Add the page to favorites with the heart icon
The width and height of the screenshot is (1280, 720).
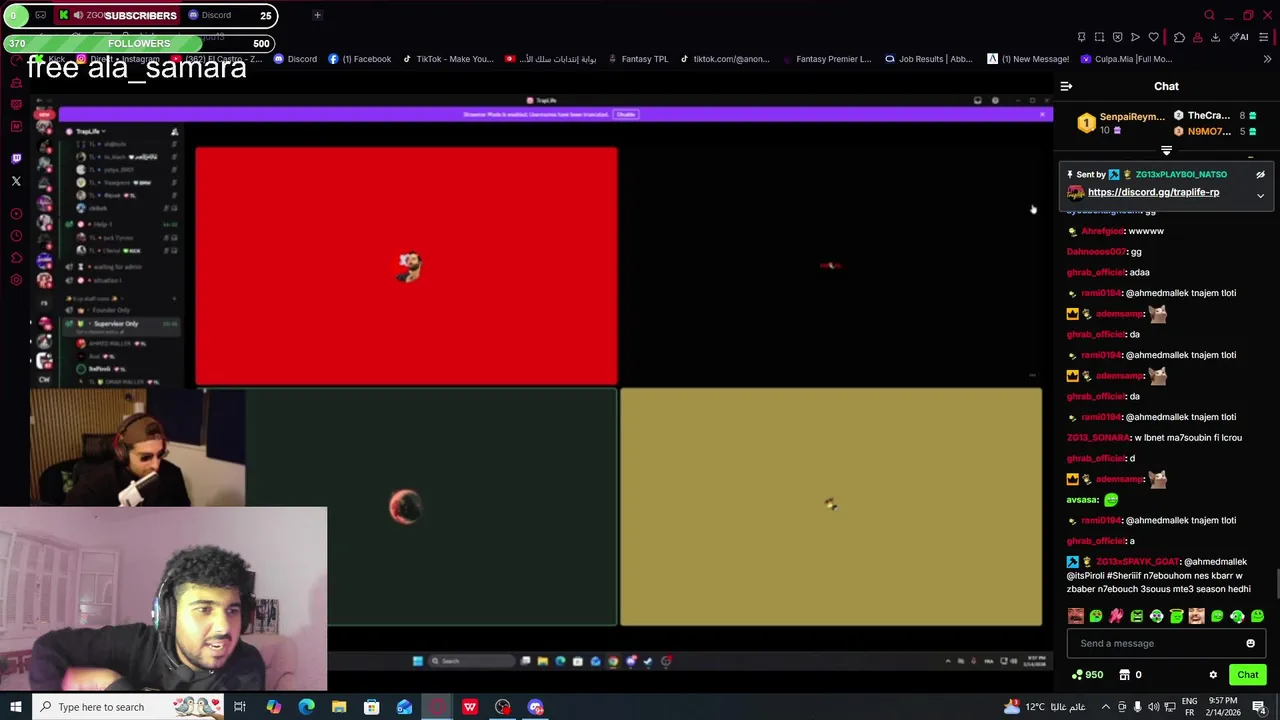tap(1153, 37)
